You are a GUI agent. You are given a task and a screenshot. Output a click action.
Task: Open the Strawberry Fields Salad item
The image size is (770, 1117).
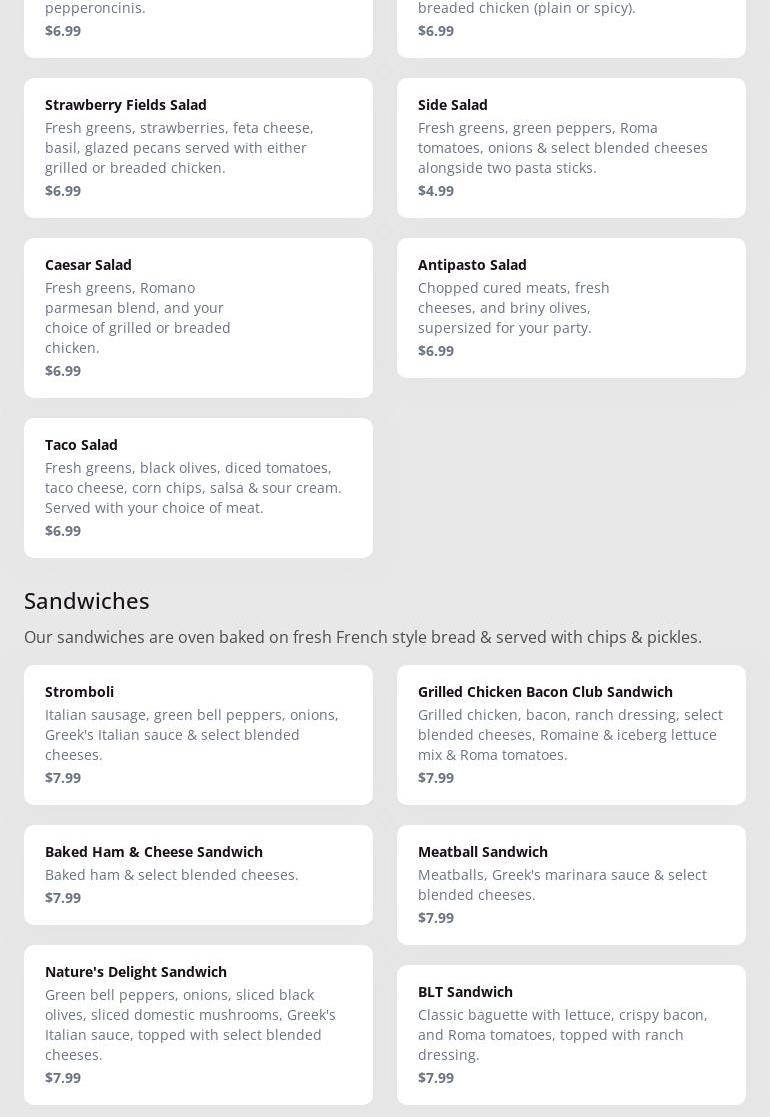(198, 147)
